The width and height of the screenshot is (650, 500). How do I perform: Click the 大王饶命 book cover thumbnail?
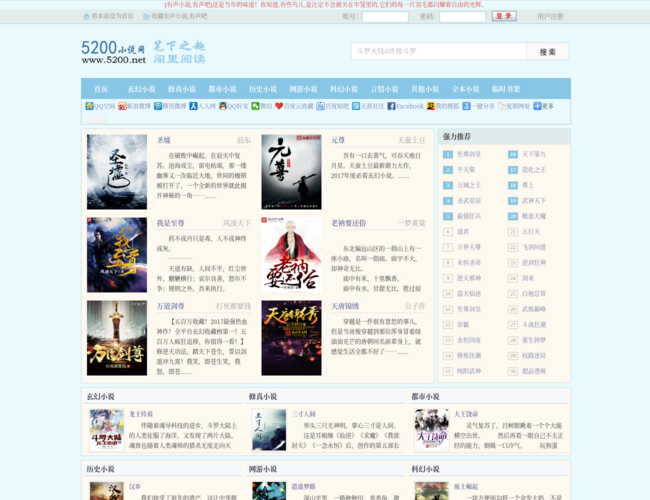pyautogui.click(x=432, y=430)
